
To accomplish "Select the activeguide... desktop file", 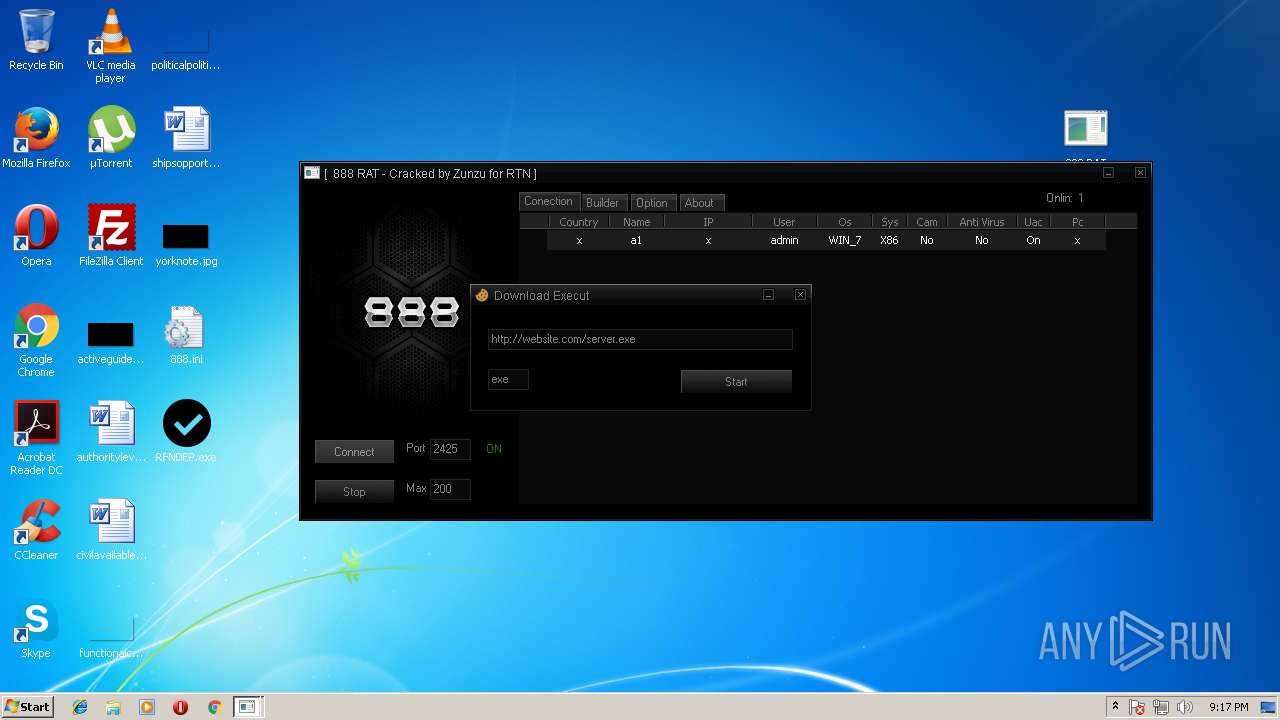I will (x=111, y=343).
